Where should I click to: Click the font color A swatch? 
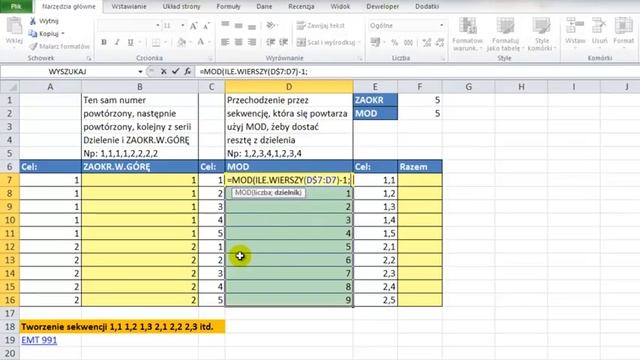[x=201, y=42]
